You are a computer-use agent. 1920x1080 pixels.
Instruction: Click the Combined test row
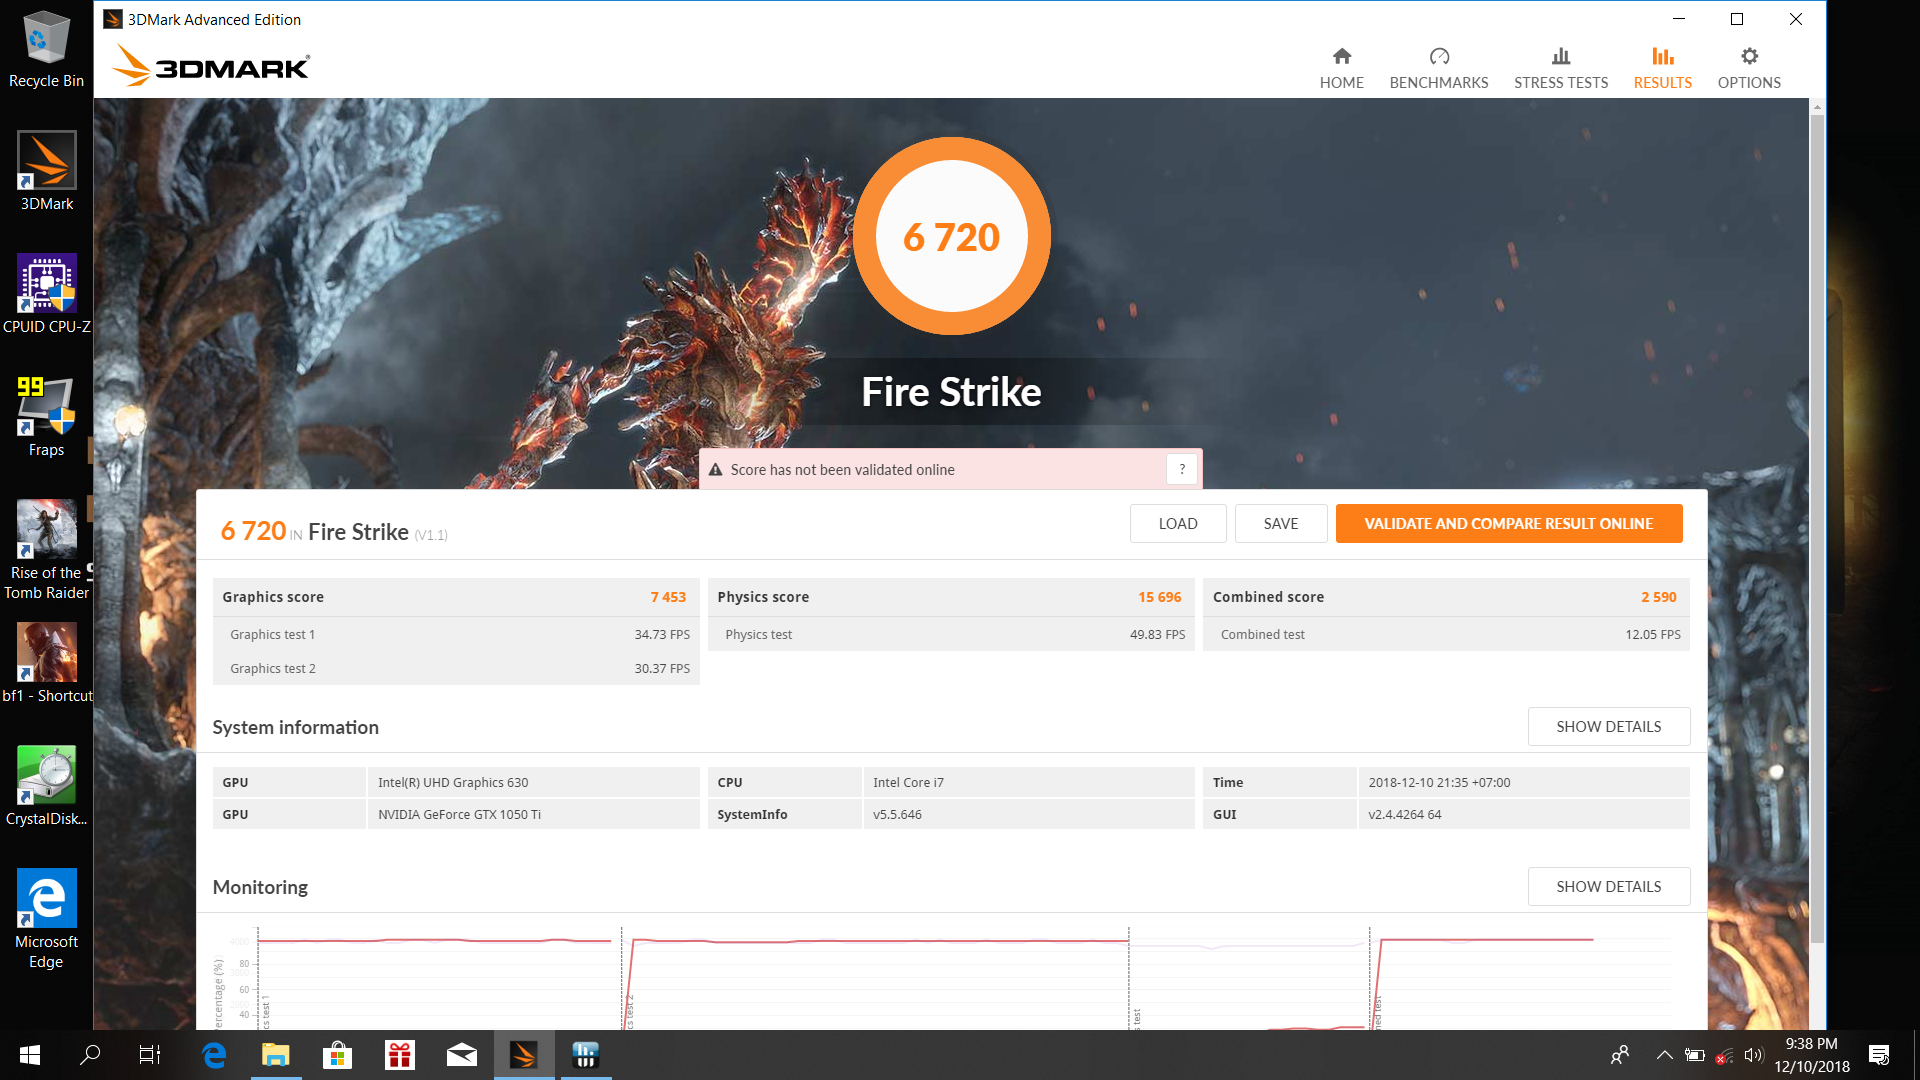point(1446,634)
